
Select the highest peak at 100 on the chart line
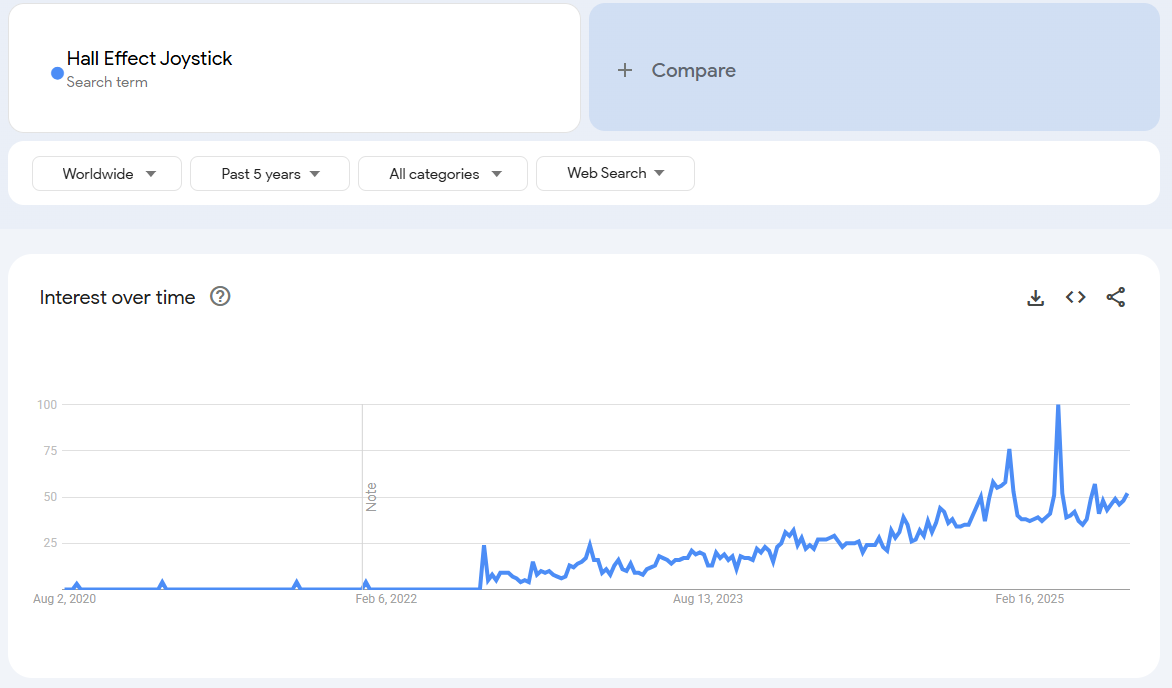click(1058, 406)
